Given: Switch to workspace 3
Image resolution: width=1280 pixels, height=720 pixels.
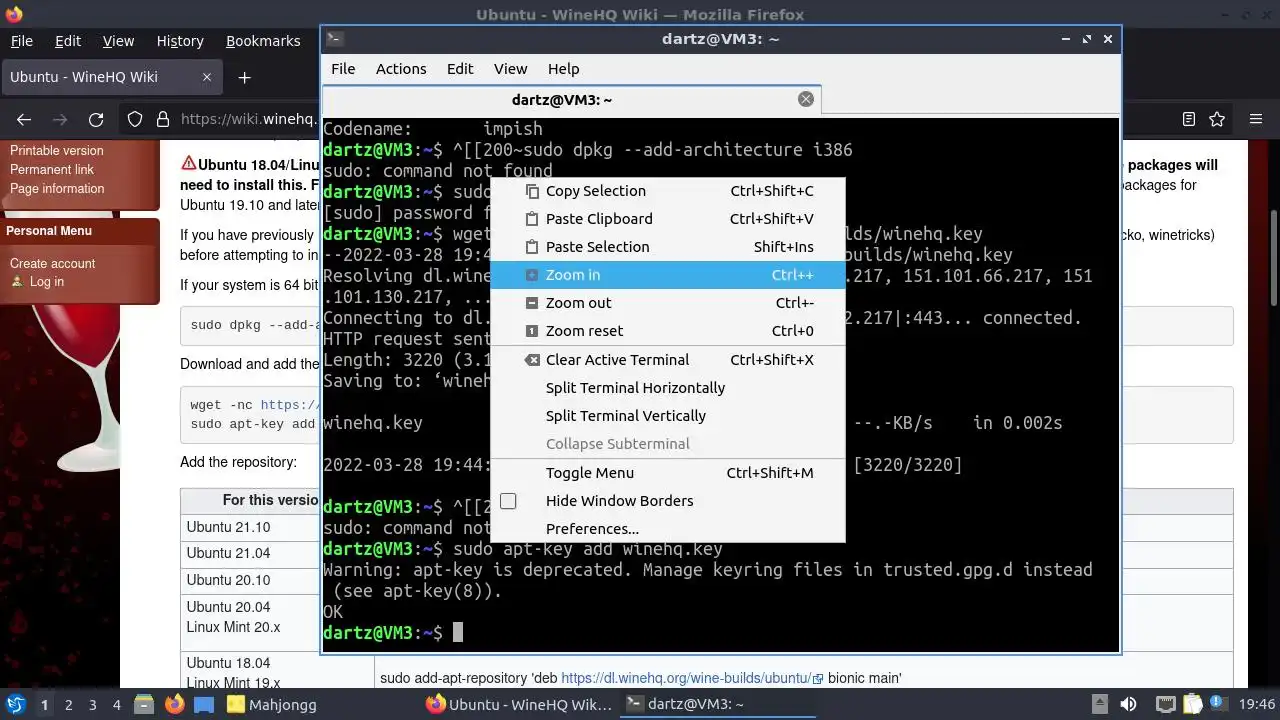Looking at the screenshot, I should point(93,705).
